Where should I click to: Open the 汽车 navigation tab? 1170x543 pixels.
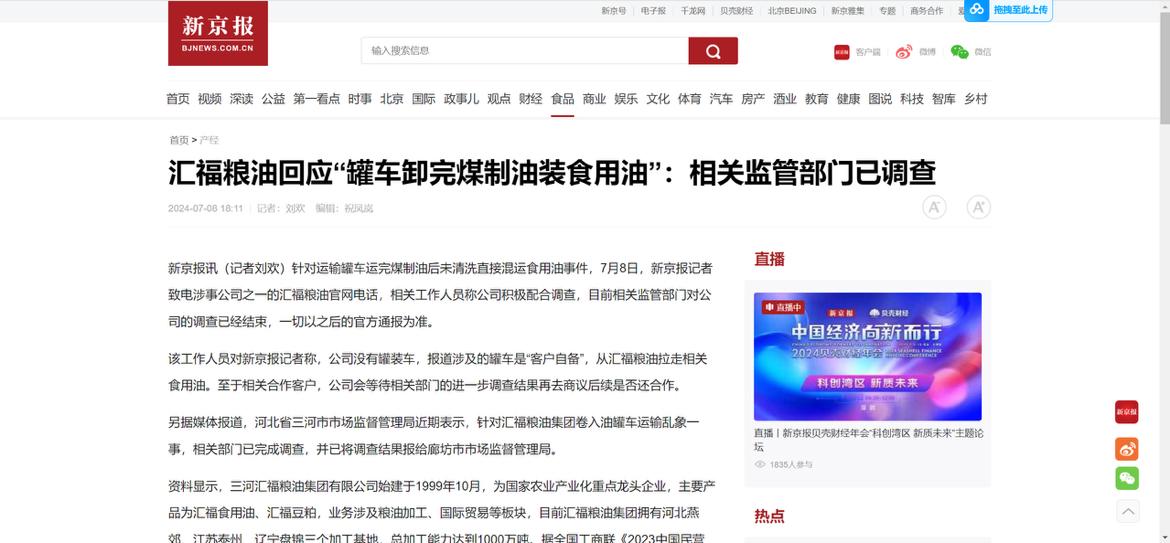(721, 98)
